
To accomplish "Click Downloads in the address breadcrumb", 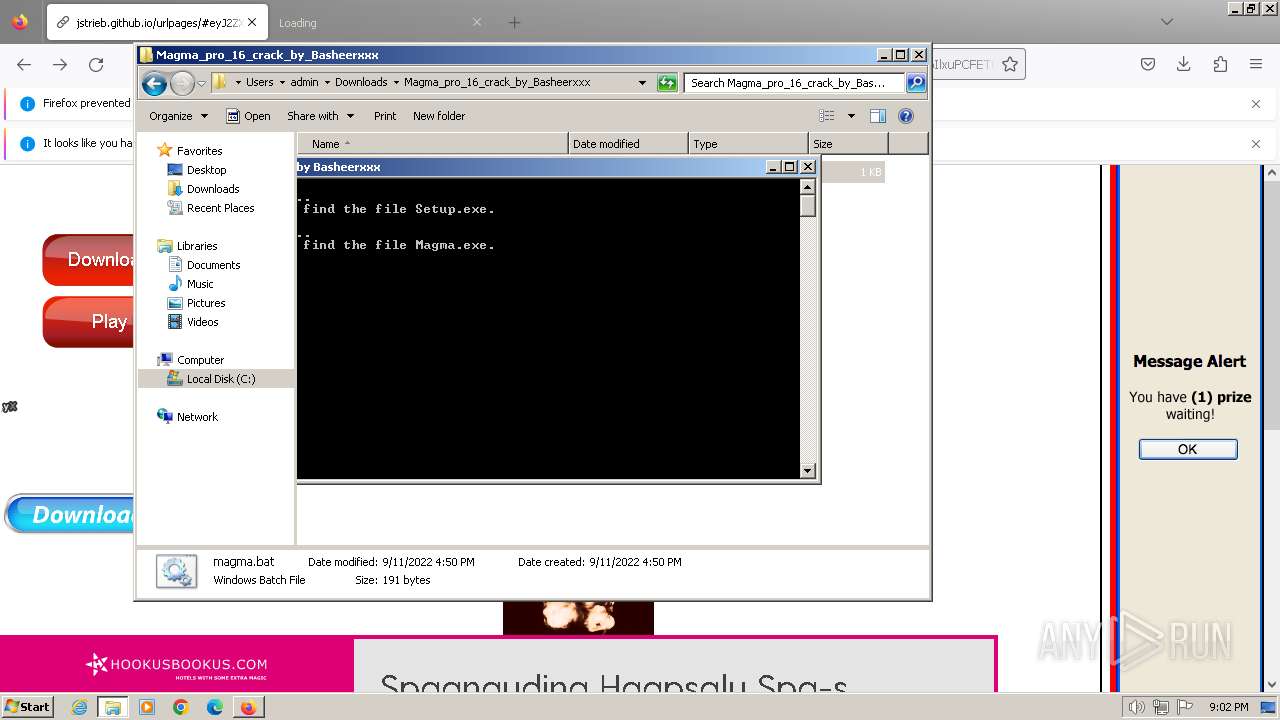I will (x=361, y=83).
